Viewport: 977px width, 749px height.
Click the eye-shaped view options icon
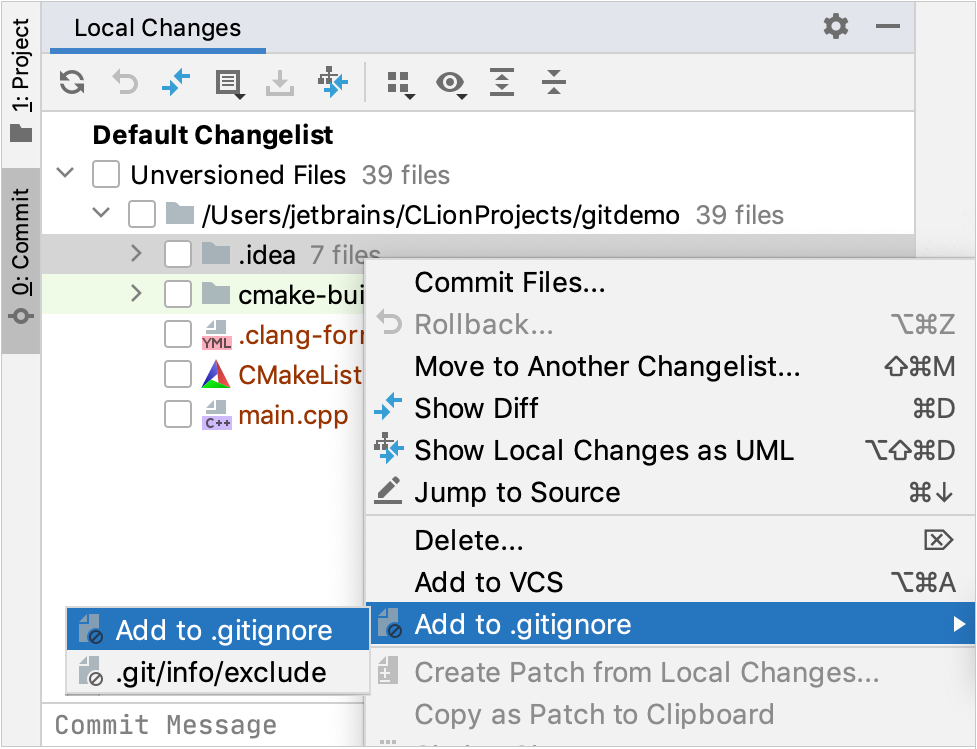(451, 85)
